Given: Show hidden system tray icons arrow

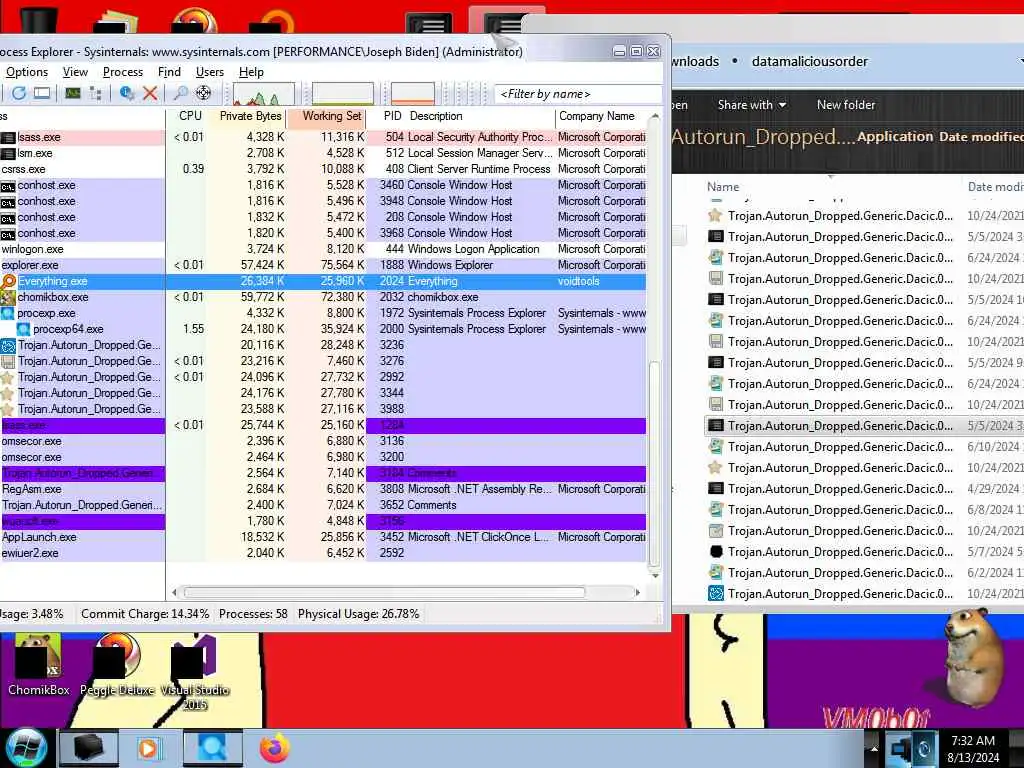Looking at the screenshot, I should point(874,749).
